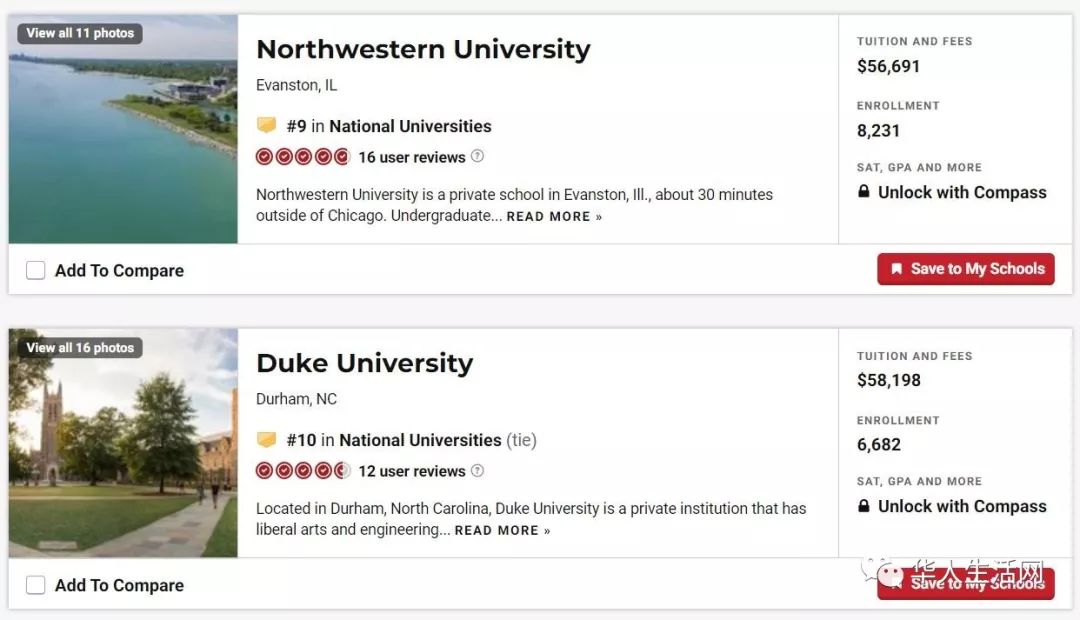
Task: Expand READ MORE on Duke description
Action: tap(502, 530)
